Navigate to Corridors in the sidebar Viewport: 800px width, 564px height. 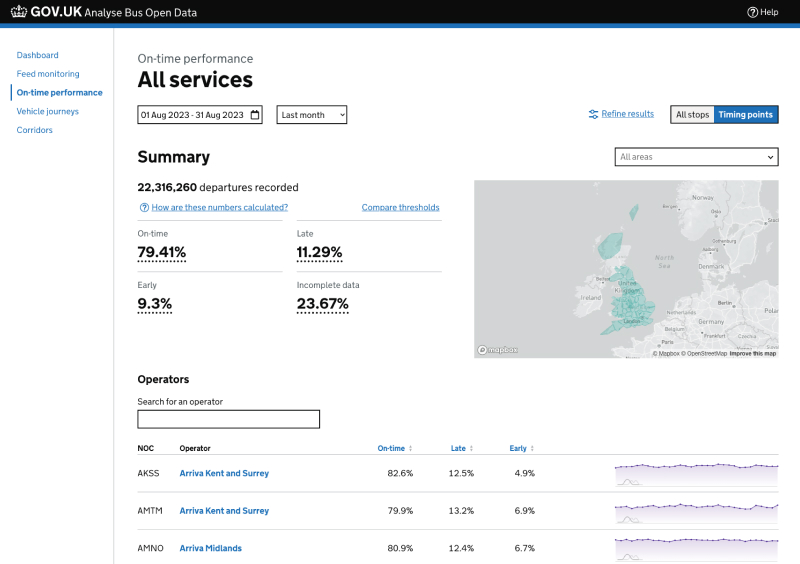[34, 130]
